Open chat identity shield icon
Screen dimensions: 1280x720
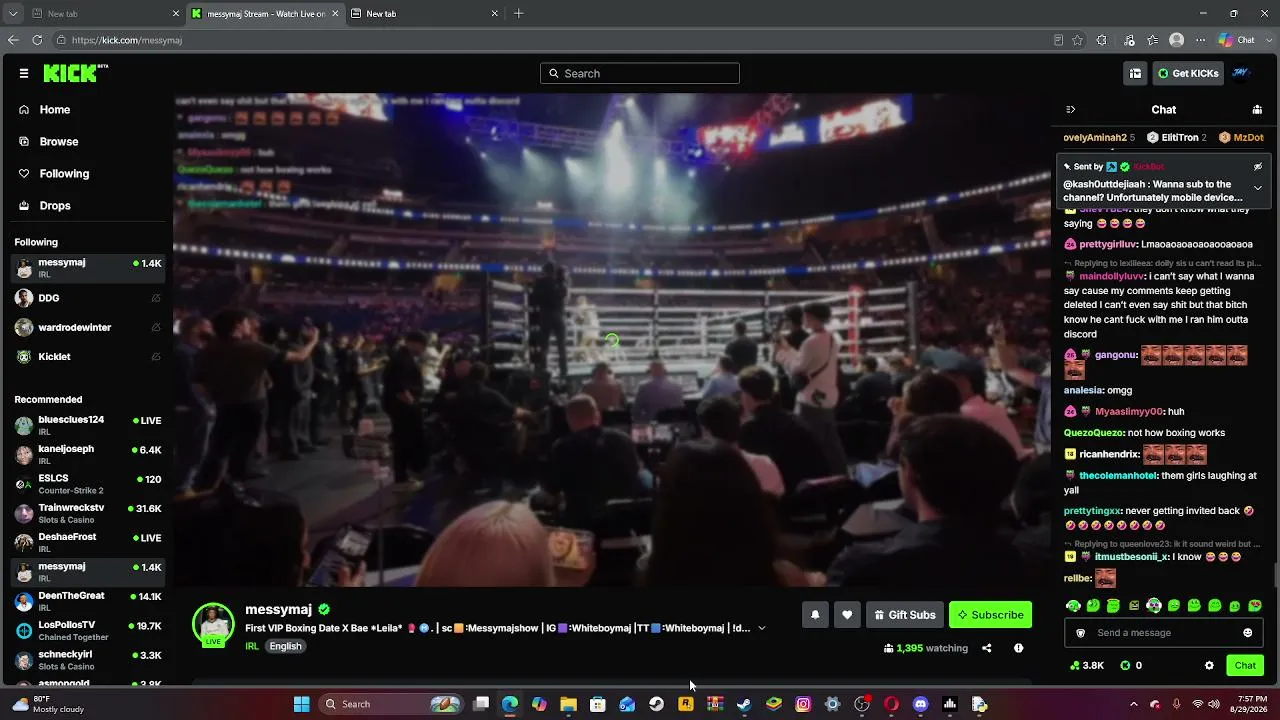click(1080, 633)
